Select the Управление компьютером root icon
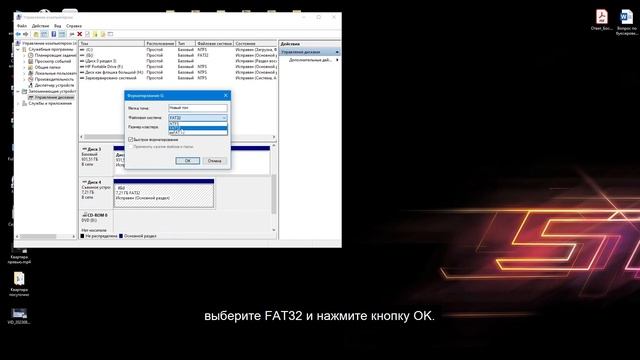 pyautogui.click(x=18, y=43)
